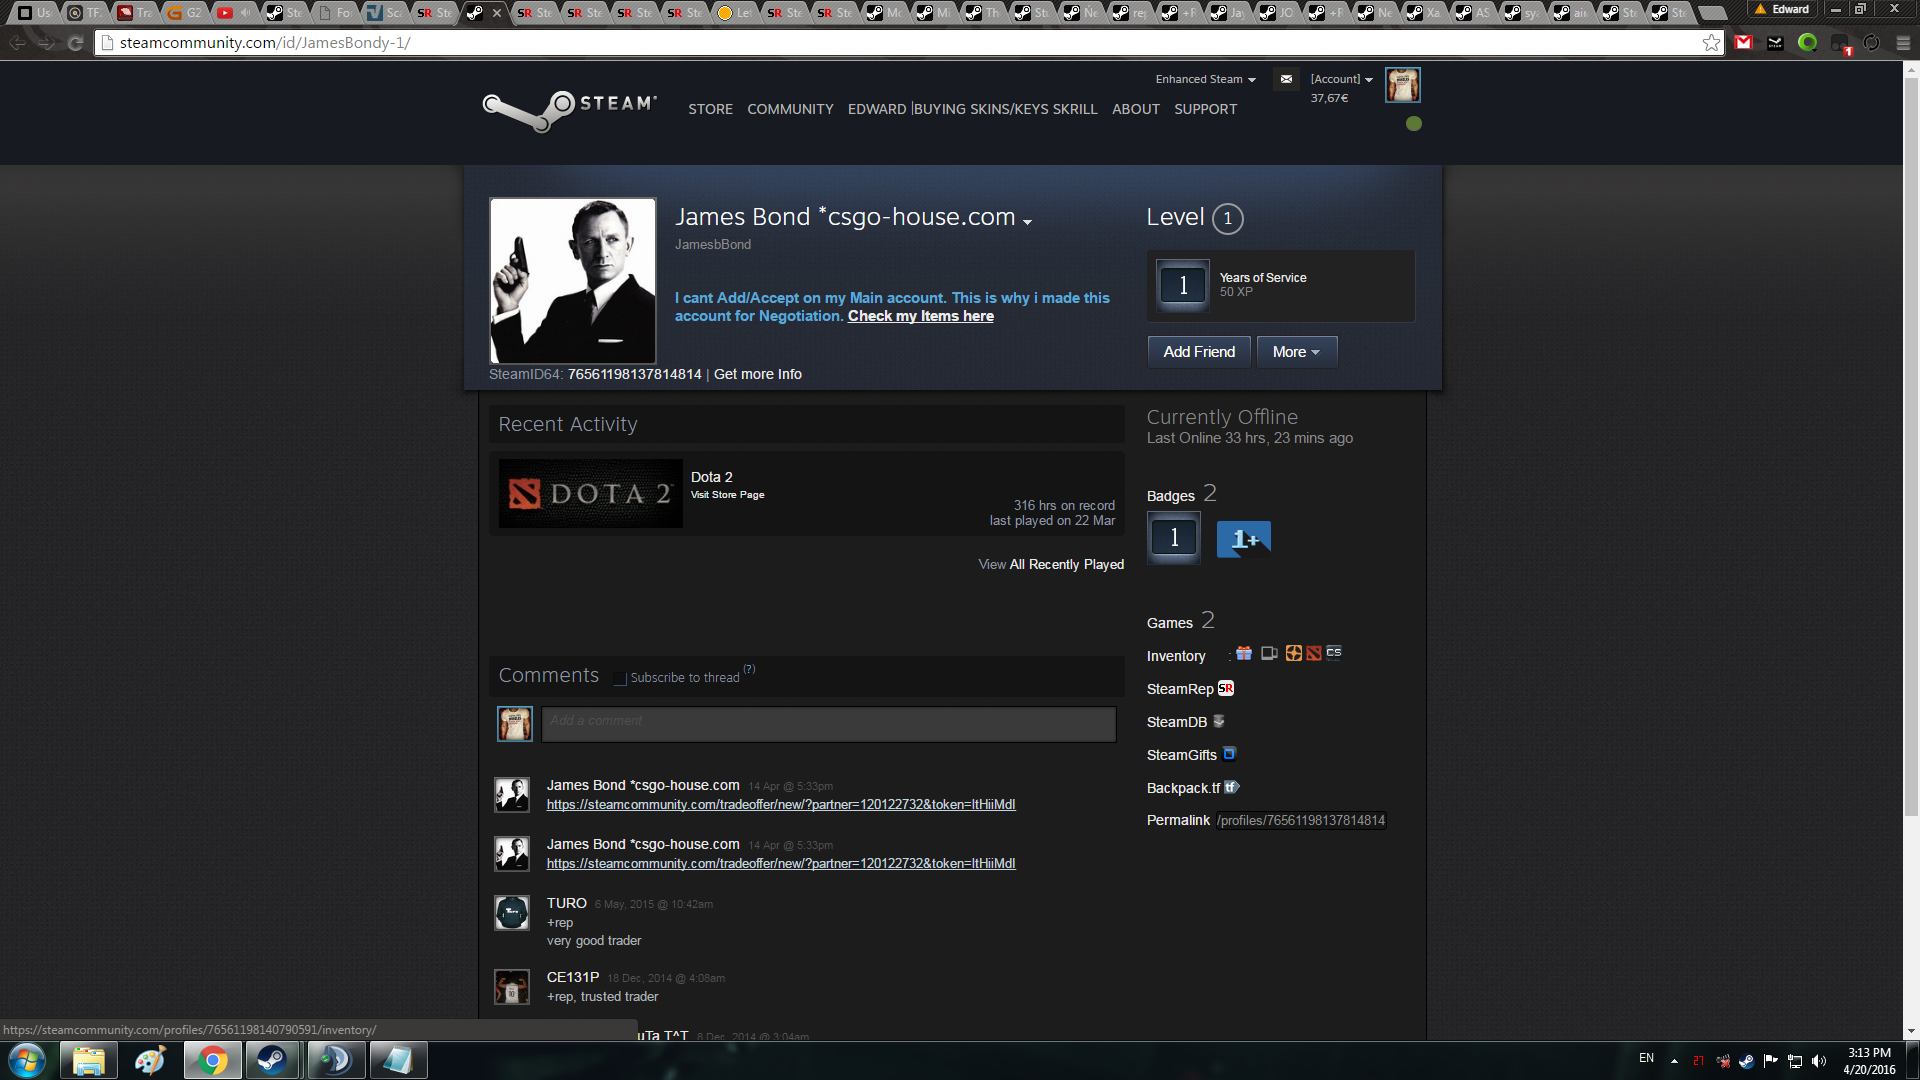
Task: Launch Steam from the Windows taskbar
Action: click(272, 1060)
